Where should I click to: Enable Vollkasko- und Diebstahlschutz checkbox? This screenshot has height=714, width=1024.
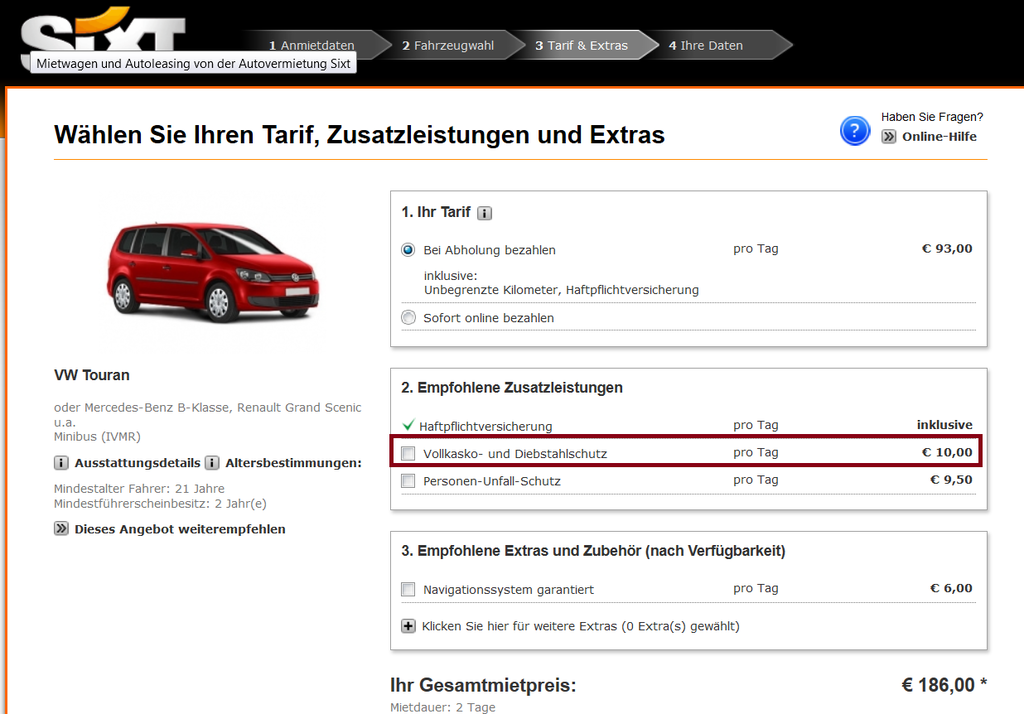tap(408, 453)
